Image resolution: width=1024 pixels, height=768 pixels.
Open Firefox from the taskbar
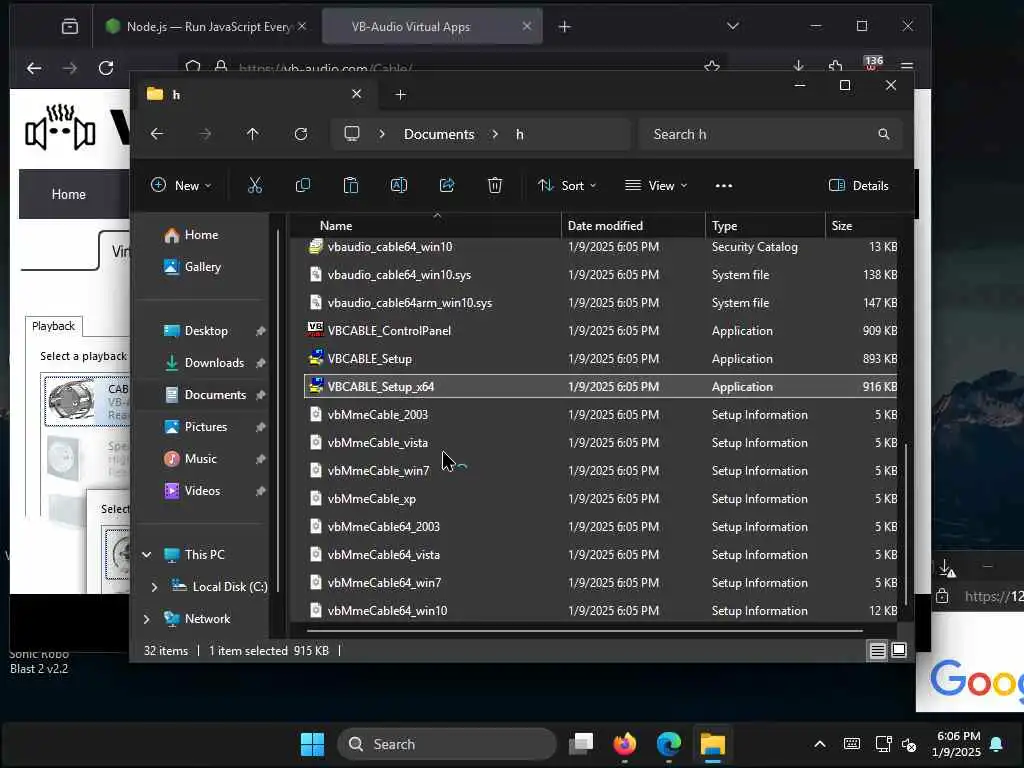click(x=625, y=744)
